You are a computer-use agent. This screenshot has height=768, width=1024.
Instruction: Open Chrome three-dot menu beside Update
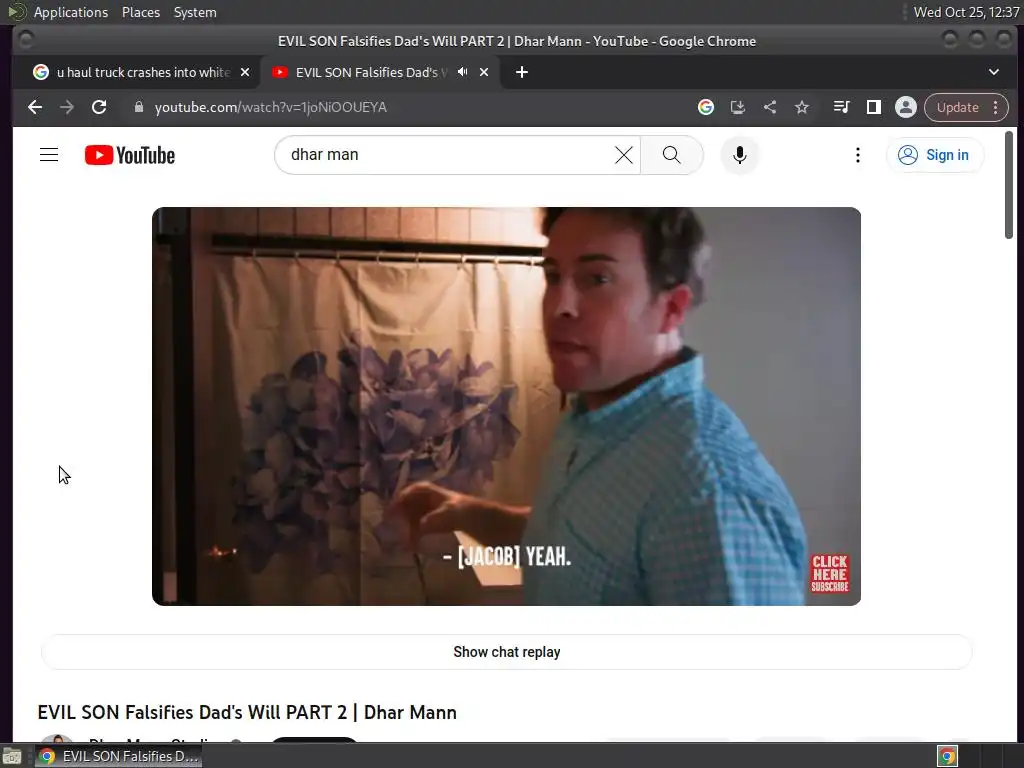(x=995, y=107)
